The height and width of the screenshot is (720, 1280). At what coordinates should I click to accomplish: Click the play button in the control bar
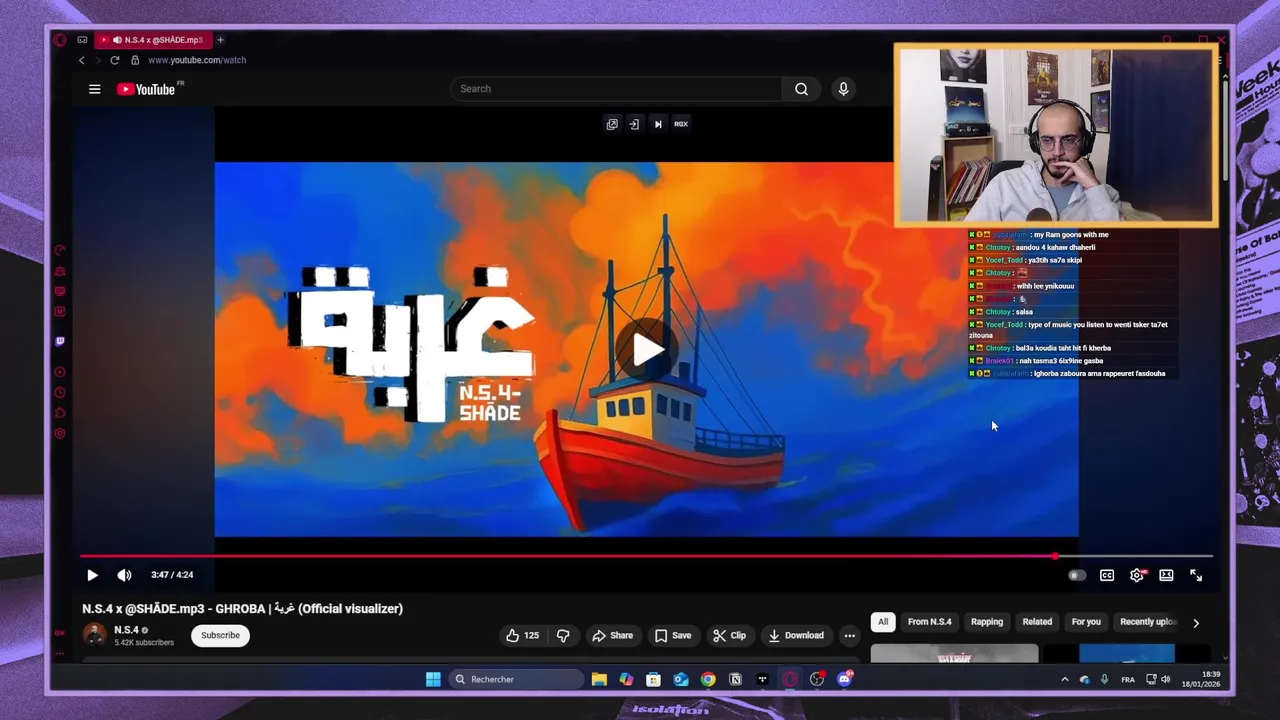(92, 575)
